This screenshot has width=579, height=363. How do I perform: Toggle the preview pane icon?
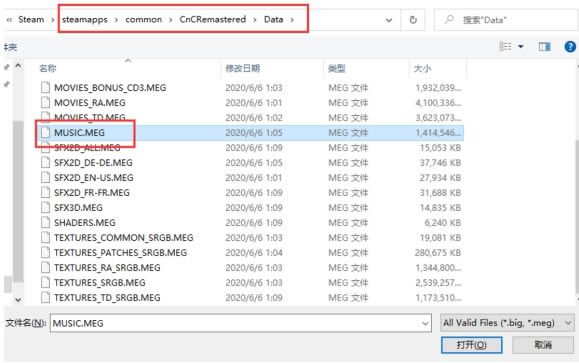[544, 47]
